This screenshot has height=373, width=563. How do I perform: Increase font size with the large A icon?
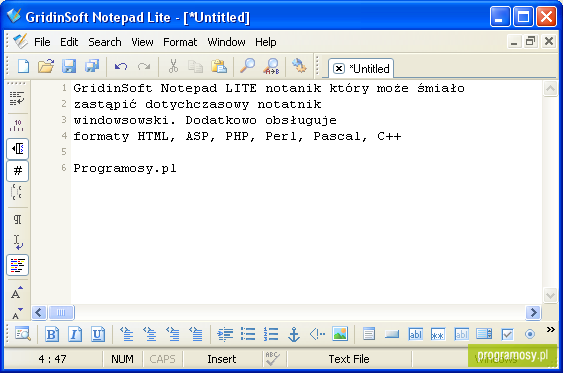click(x=17, y=293)
